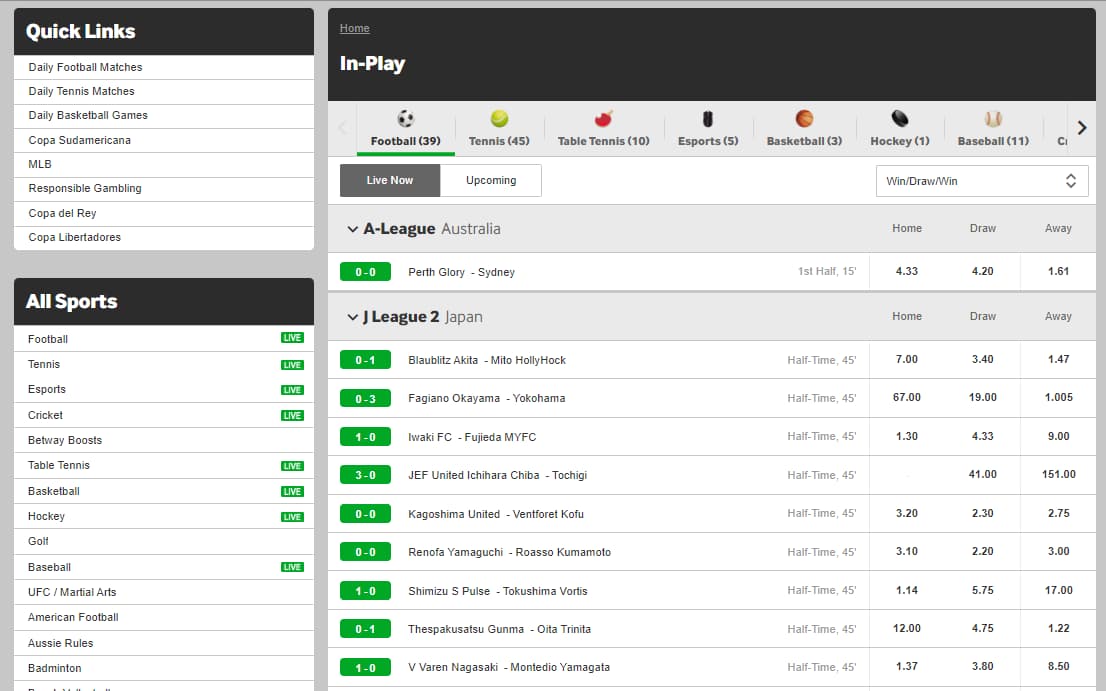Click the LIVE badge next to Esports
The width and height of the screenshot is (1106, 691).
point(292,390)
